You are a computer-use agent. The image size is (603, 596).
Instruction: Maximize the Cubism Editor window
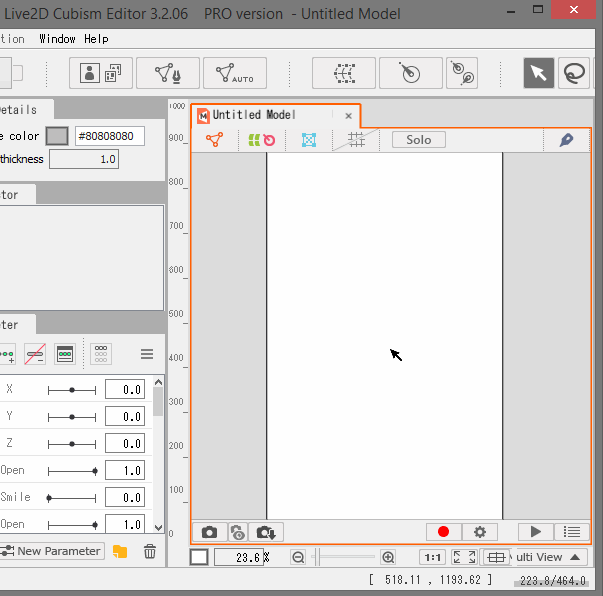538,10
